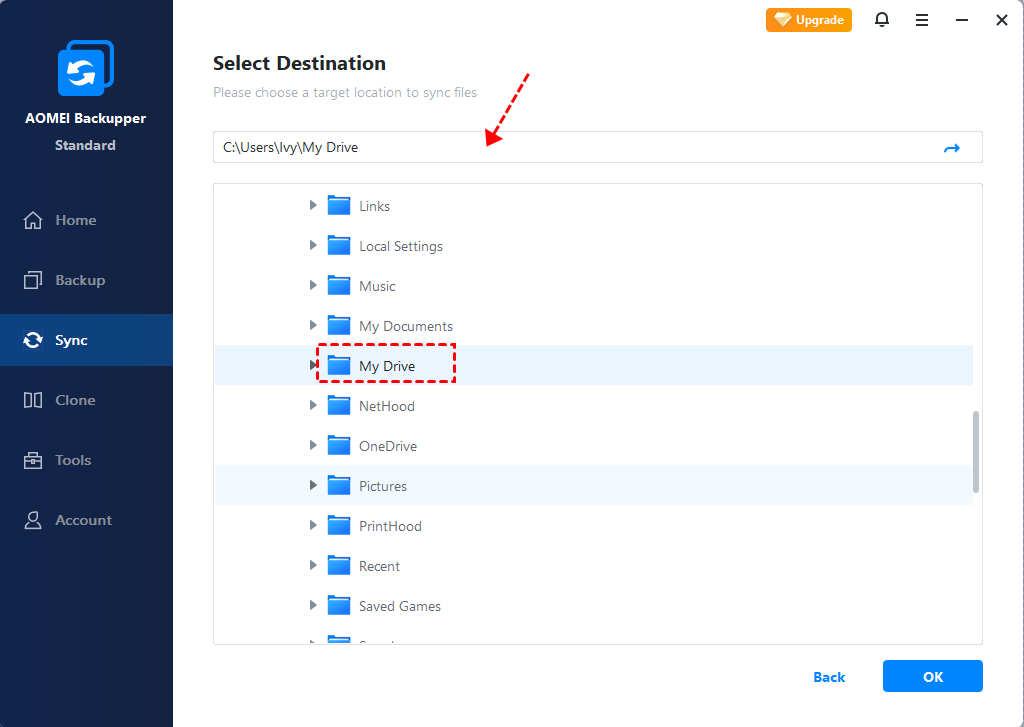Image resolution: width=1024 pixels, height=727 pixels.
Task: Expand the Local Settings folder node
Action: [x=313, y=246]
